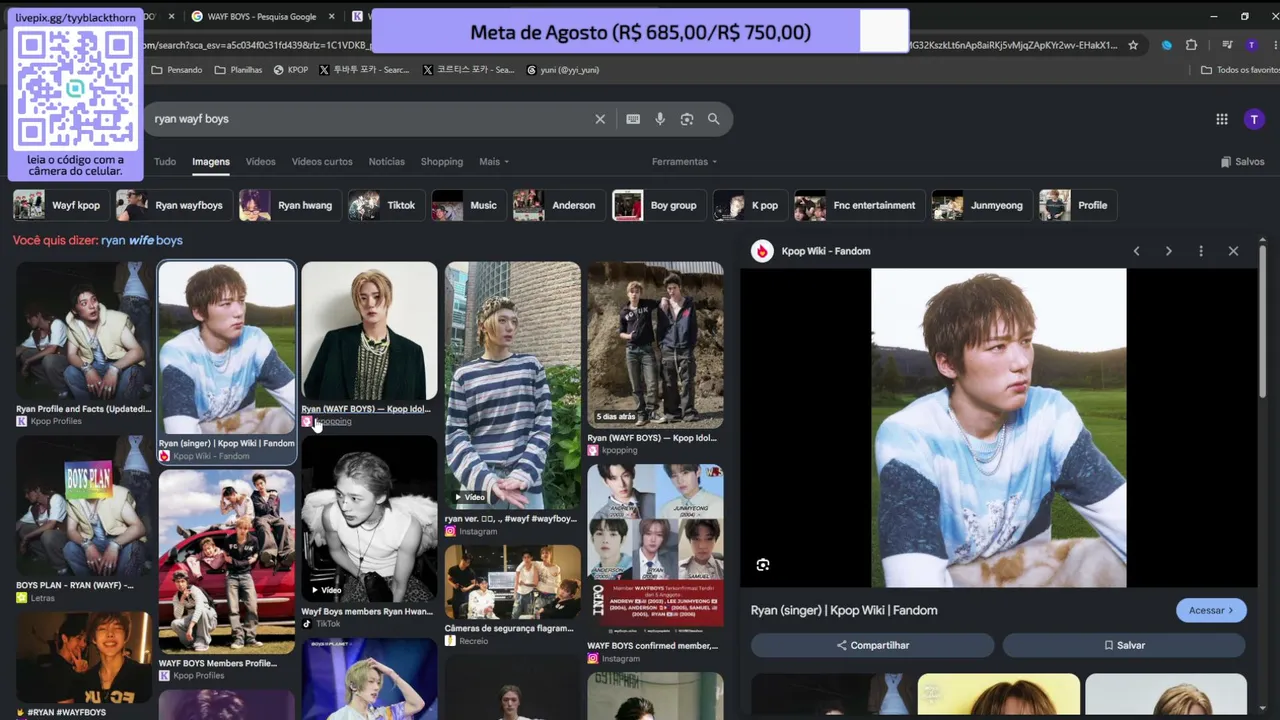Open the on-screen keyboard input tool

pos(633,119)
